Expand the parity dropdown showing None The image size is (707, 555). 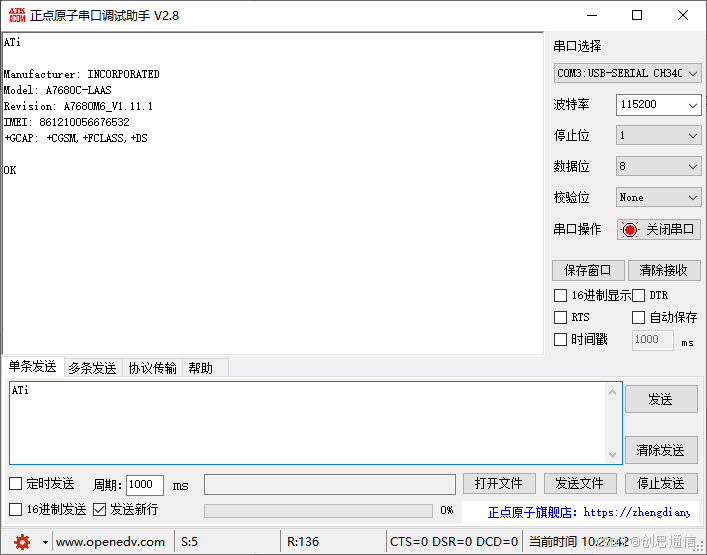pos(658,197)
